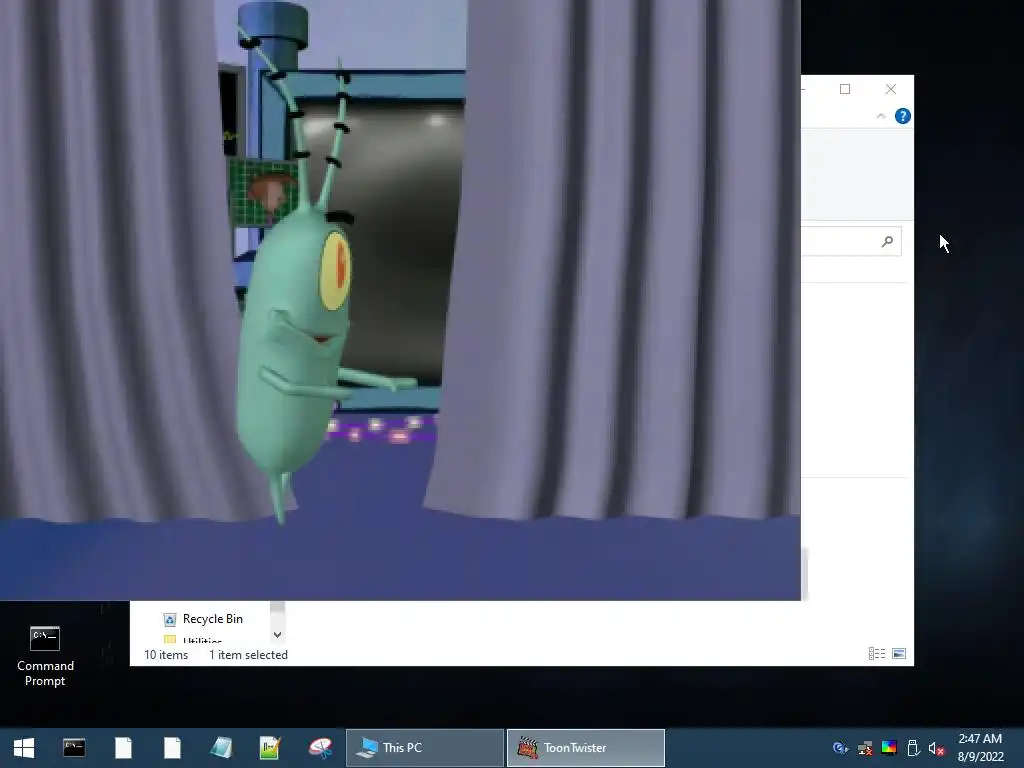Image resolution: width=1024 pixels, height=768 pixels.
Task: Open the muted volume tray icon
Action: [936, 748]
